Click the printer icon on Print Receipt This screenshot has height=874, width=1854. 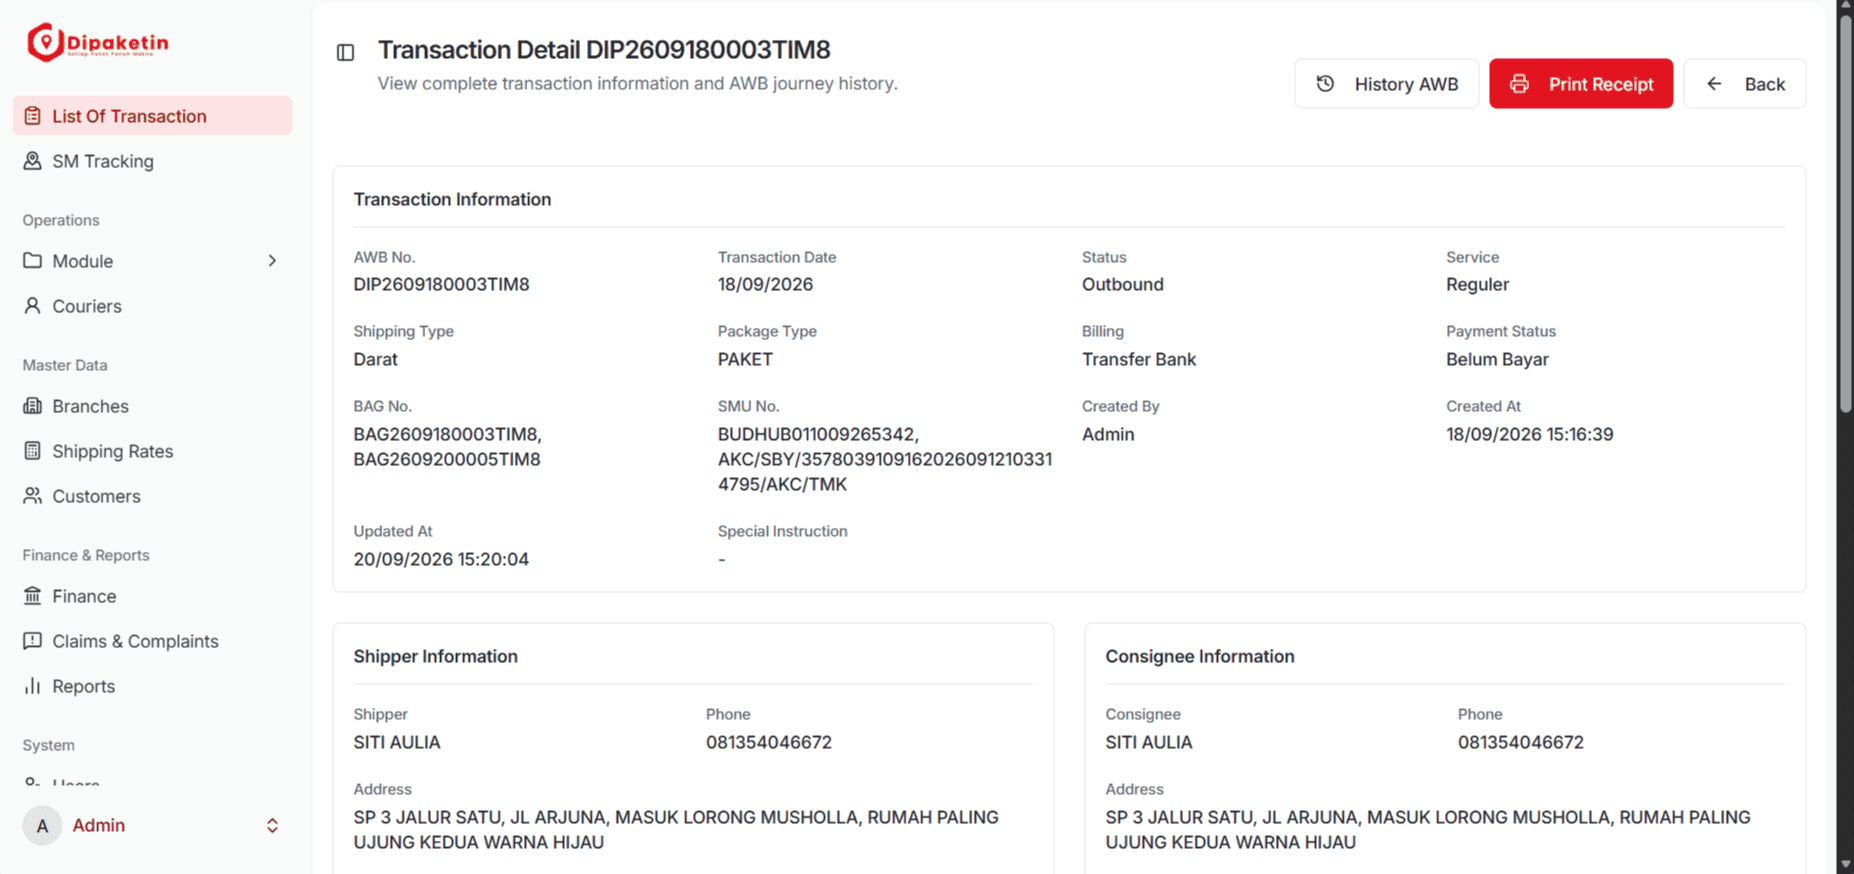pos(1519,84)
